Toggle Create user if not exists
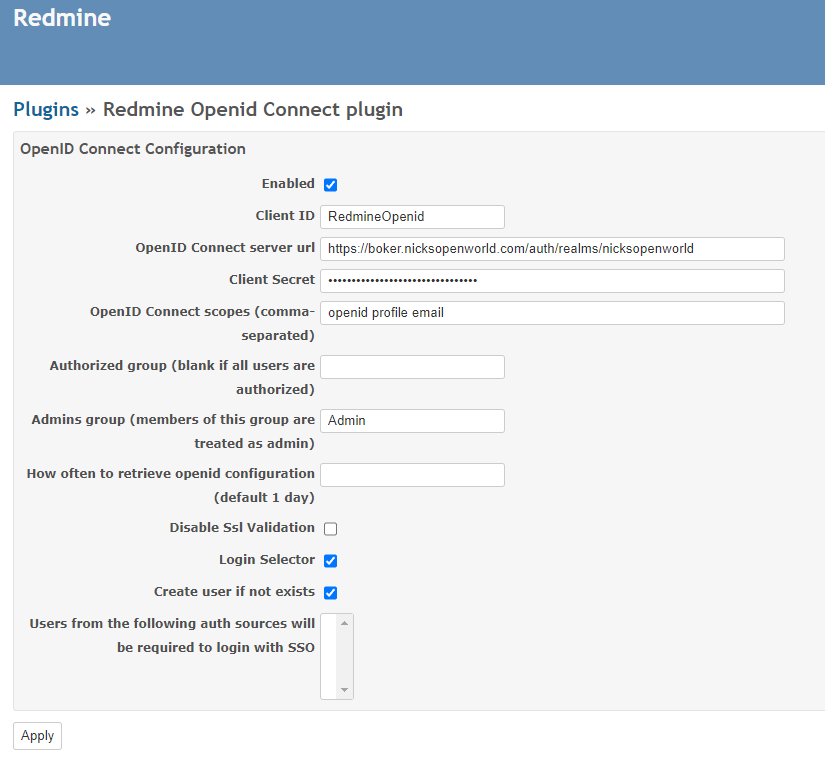 330,592
